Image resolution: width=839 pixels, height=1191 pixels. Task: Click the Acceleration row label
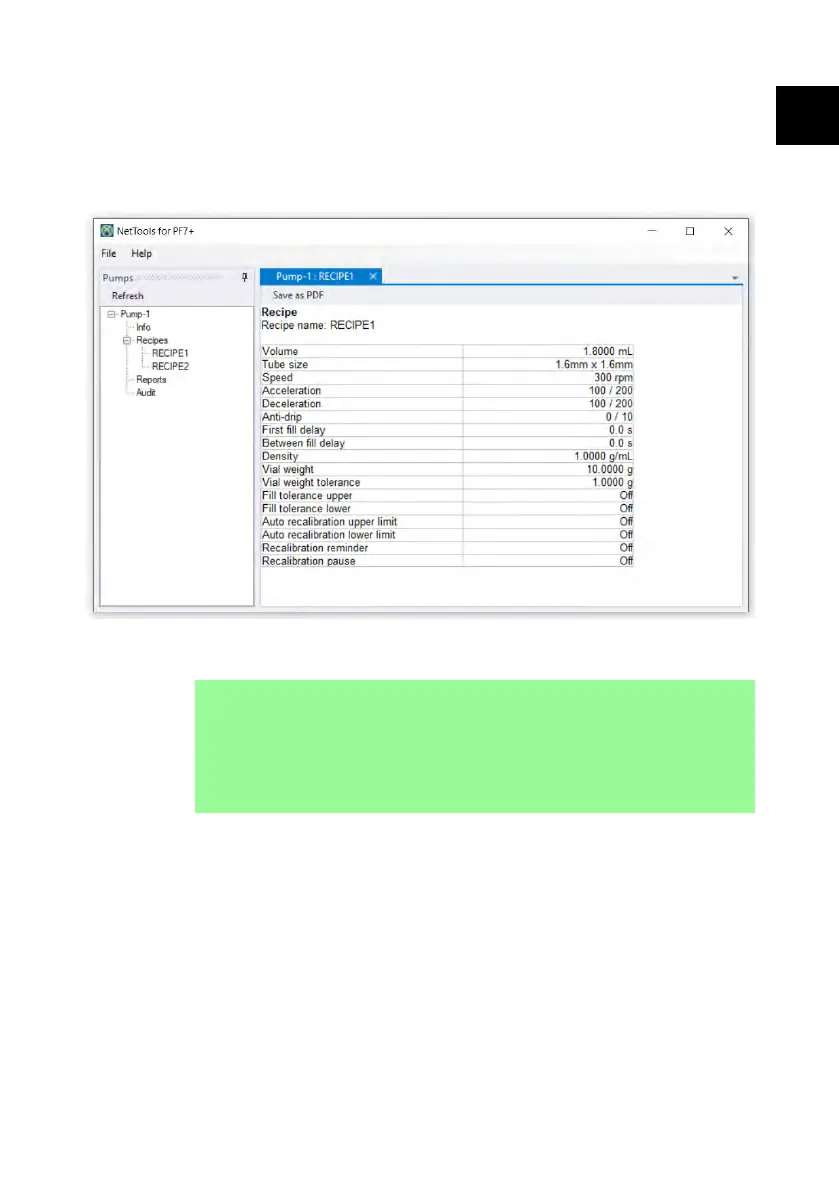(292, 390)
